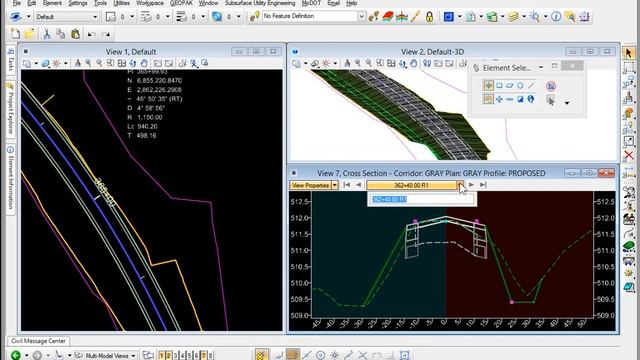Open the View Properties dropdown arrow
The image size is (640, 360).
(334, 185)
